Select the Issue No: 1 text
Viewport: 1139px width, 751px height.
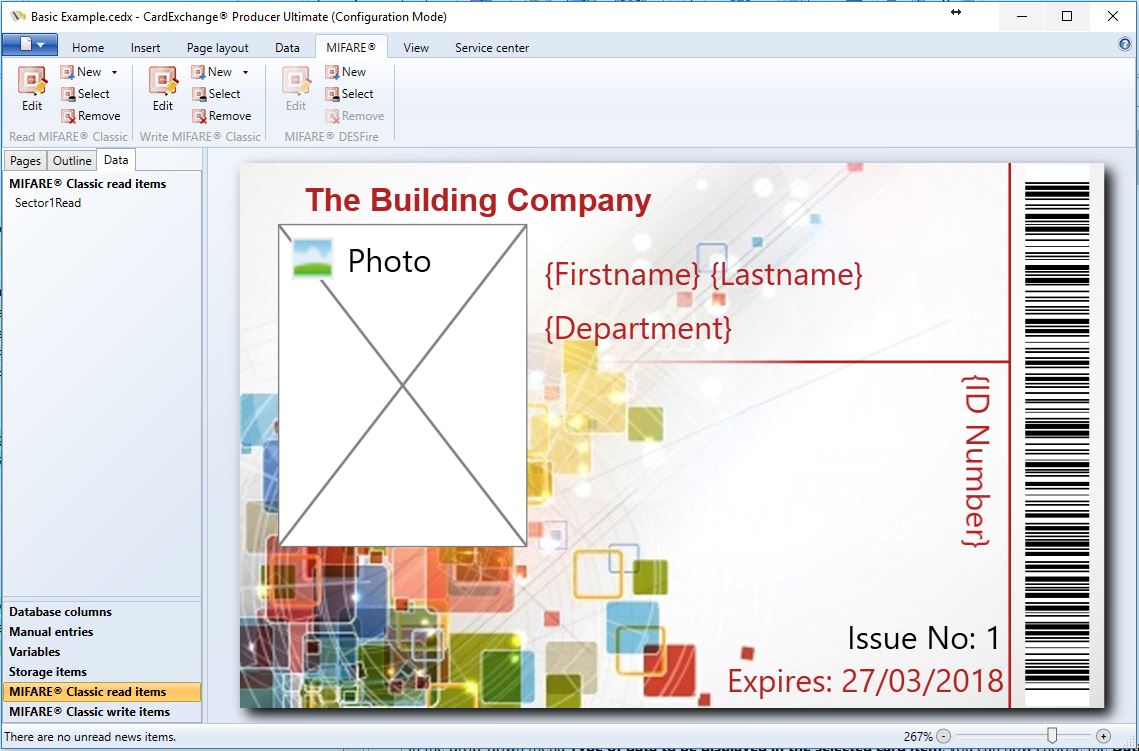pos(924,638)
